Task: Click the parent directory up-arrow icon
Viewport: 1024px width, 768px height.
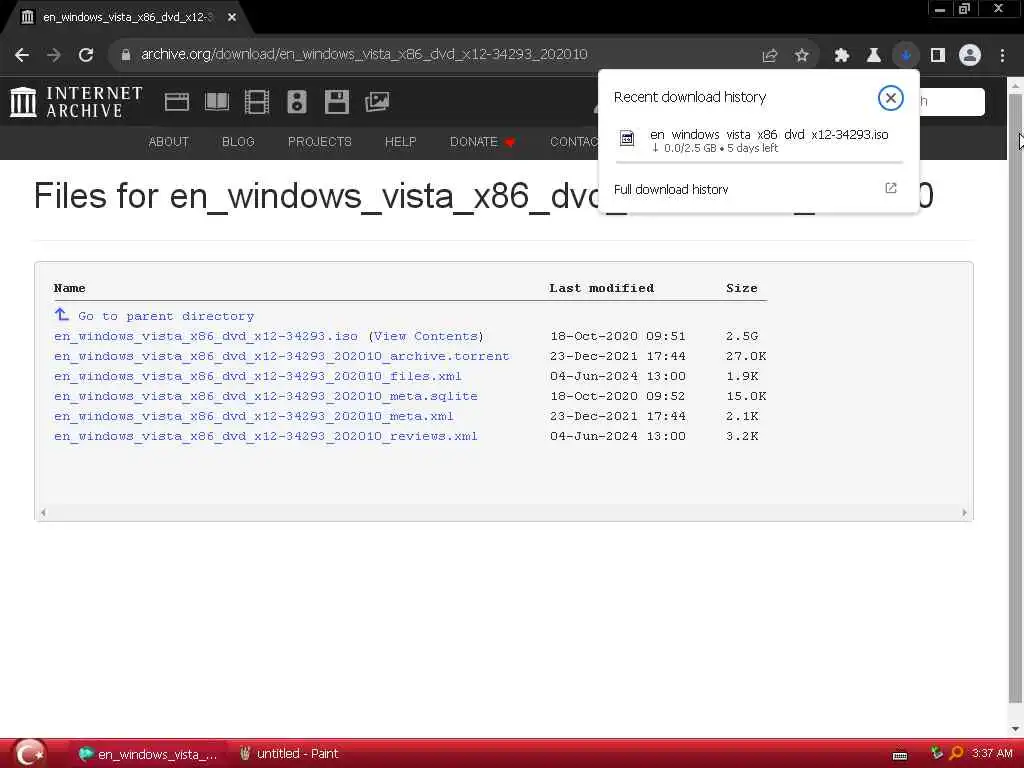Action: coord(61,315)
